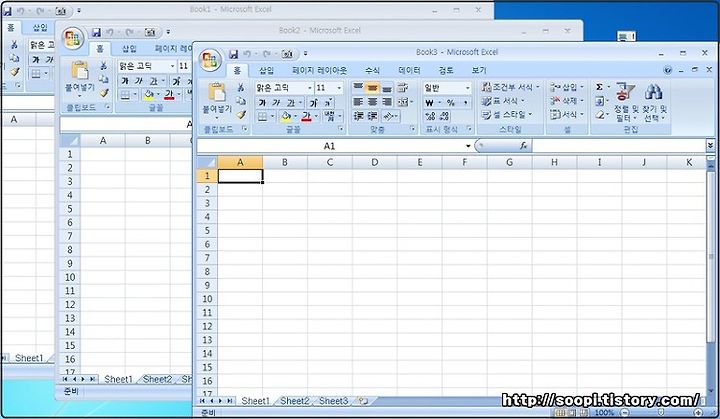Toggle align text left in Book3
This screenshot has height=419, width=720.
pyautogui.click(x=358, y=102)
